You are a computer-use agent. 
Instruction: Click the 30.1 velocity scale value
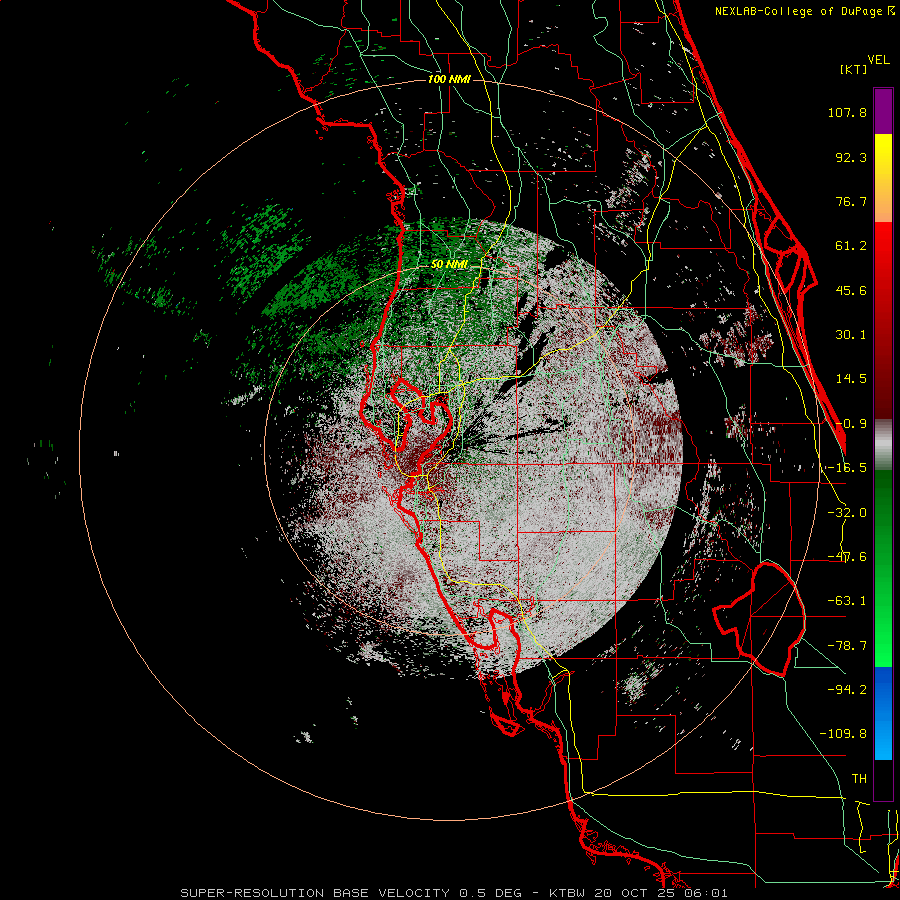851,335
